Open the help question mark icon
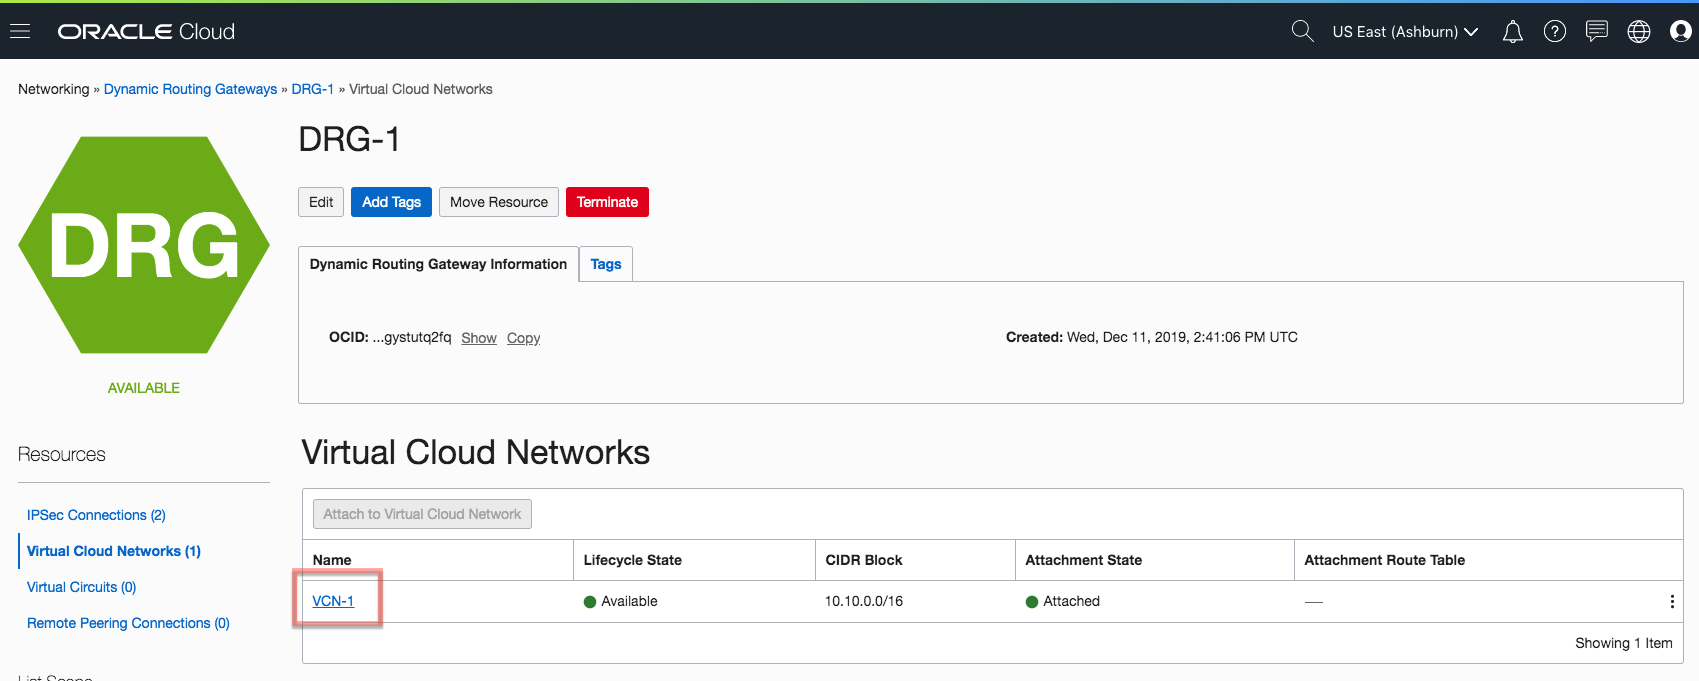The image size is (1699, 681). point(1554,32)
